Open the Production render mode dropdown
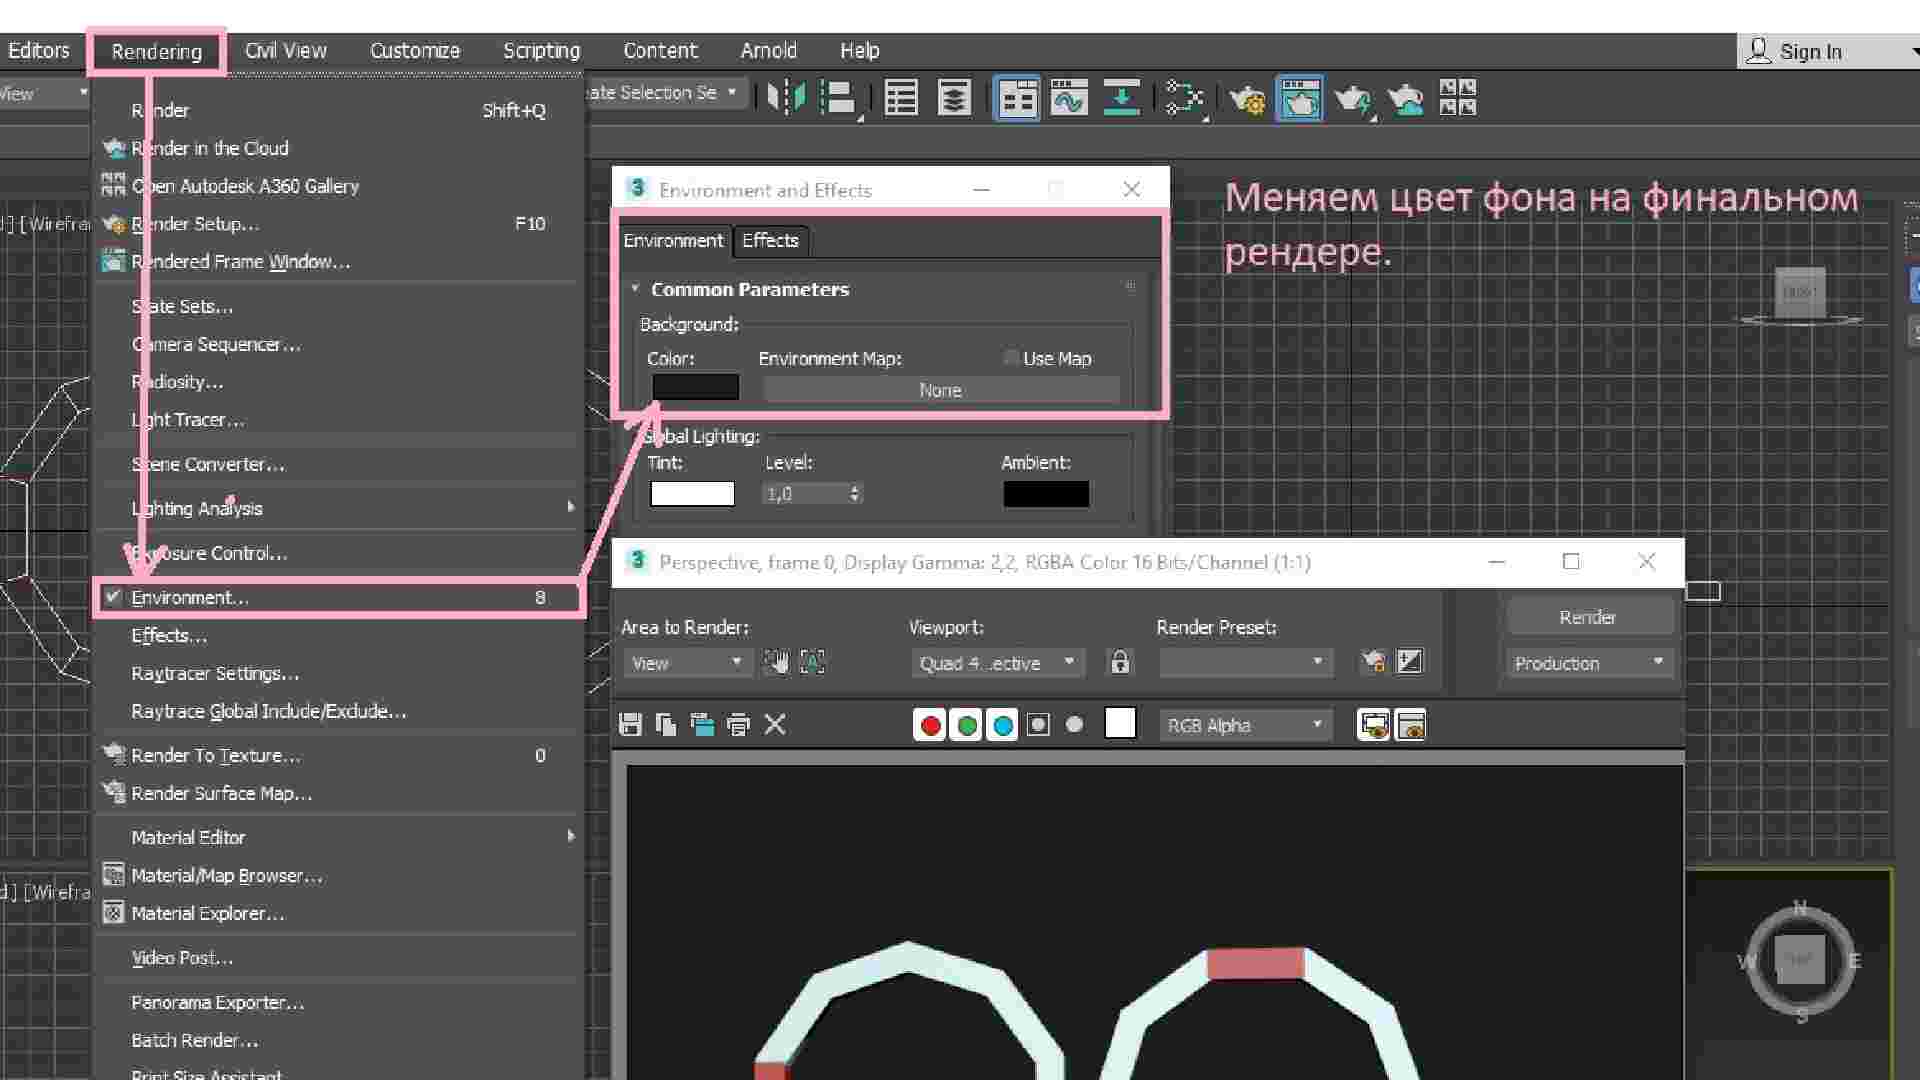 click(1589, 663)
